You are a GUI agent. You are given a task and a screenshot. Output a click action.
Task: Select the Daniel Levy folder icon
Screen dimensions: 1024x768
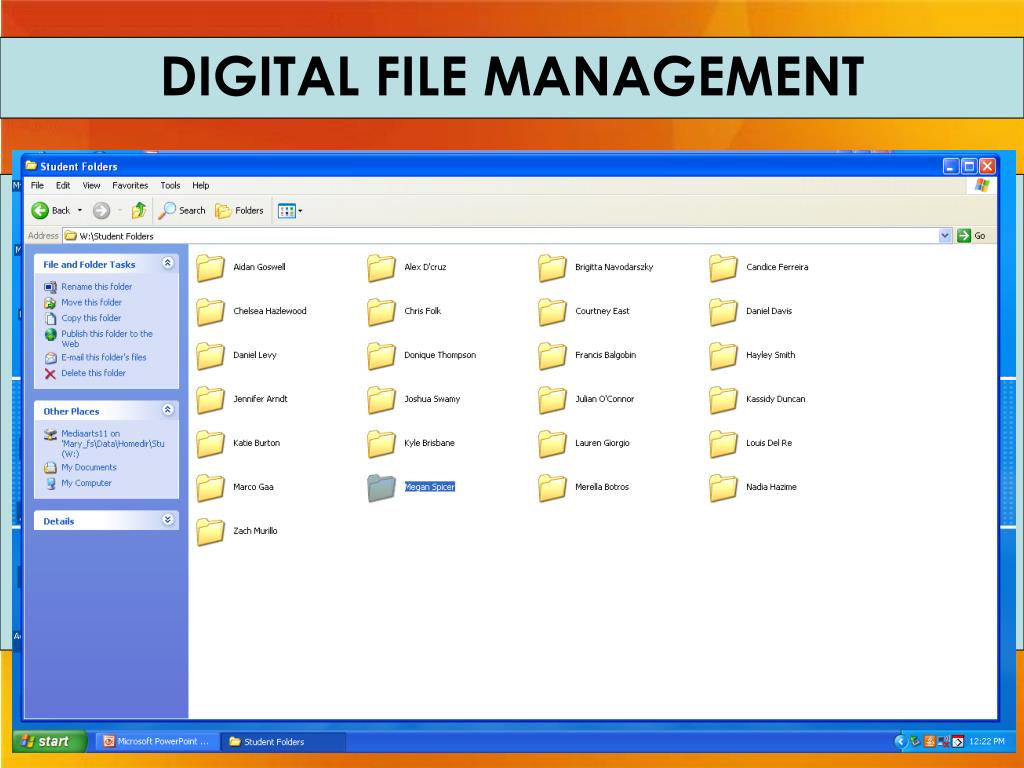(210, 356)
